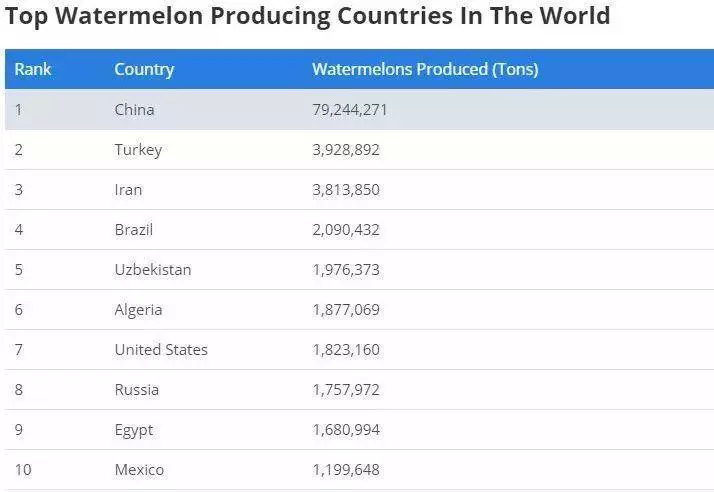Select the Turkey country cell
The height and width of the screenshot is (492, 714).
pyautogui.click(x=138, y=150)
